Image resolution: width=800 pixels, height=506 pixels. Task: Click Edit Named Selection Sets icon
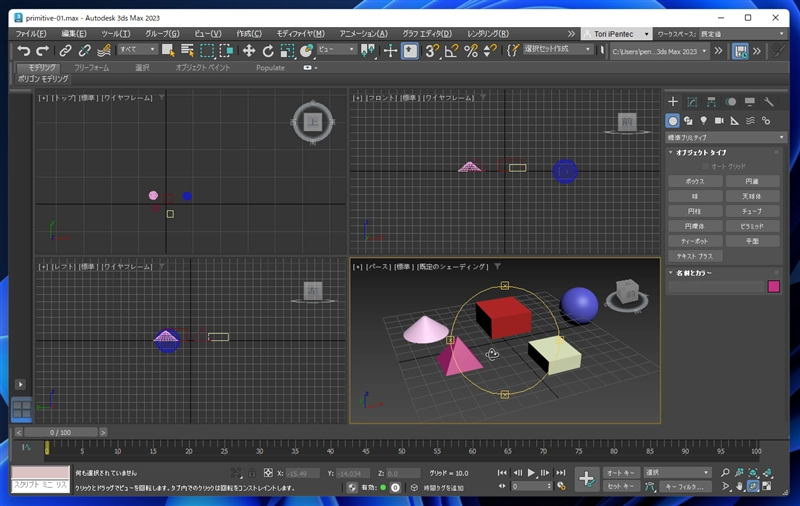click(x=513, y=50)
